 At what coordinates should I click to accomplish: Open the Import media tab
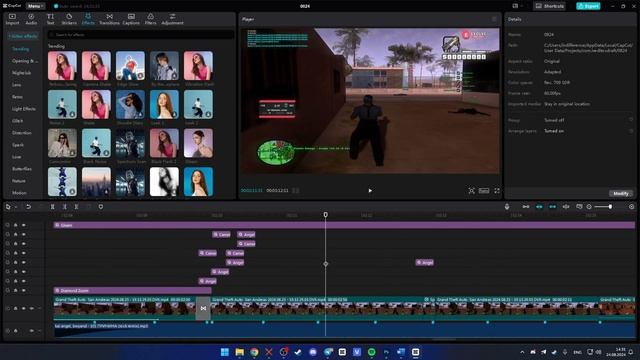click(x=12, y=19)
